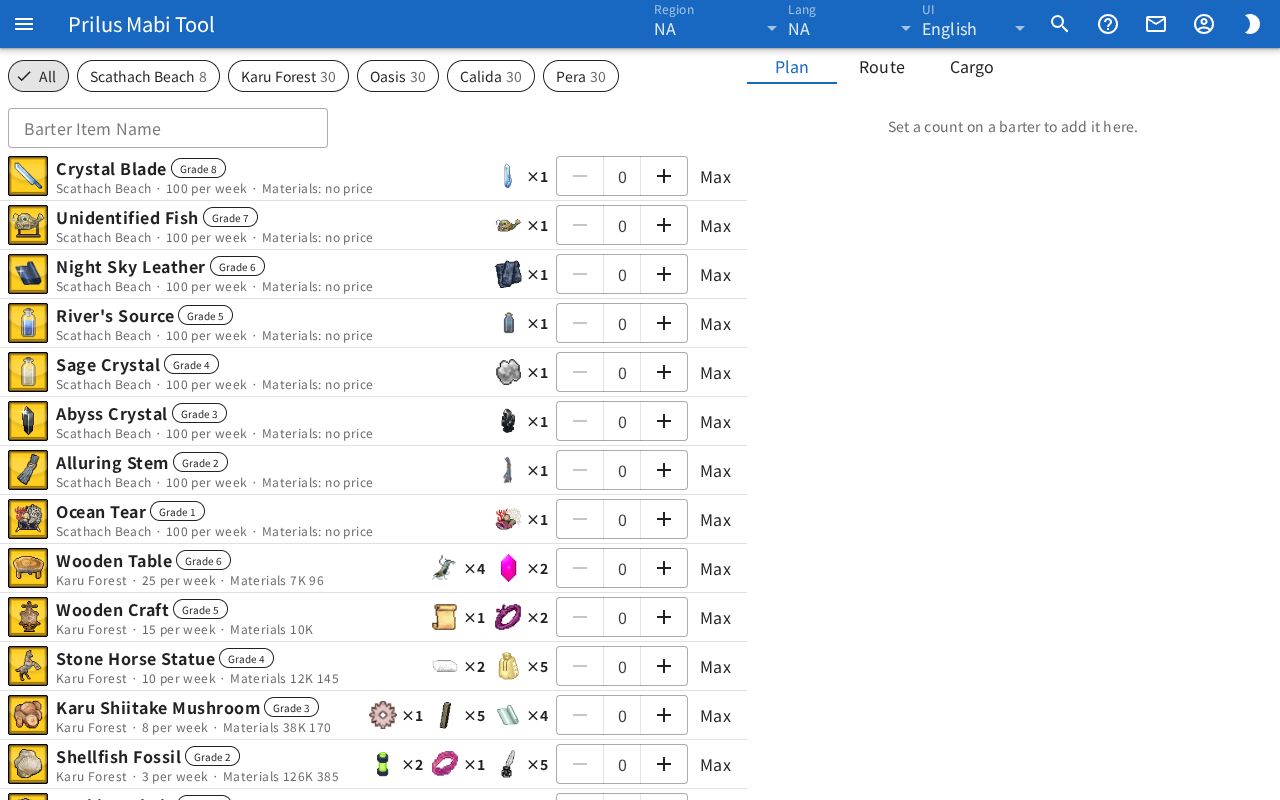Viewport: 1280px width, 800px height.
Task: Click the Crystal Blade item icon
Action: click(28, 176)
